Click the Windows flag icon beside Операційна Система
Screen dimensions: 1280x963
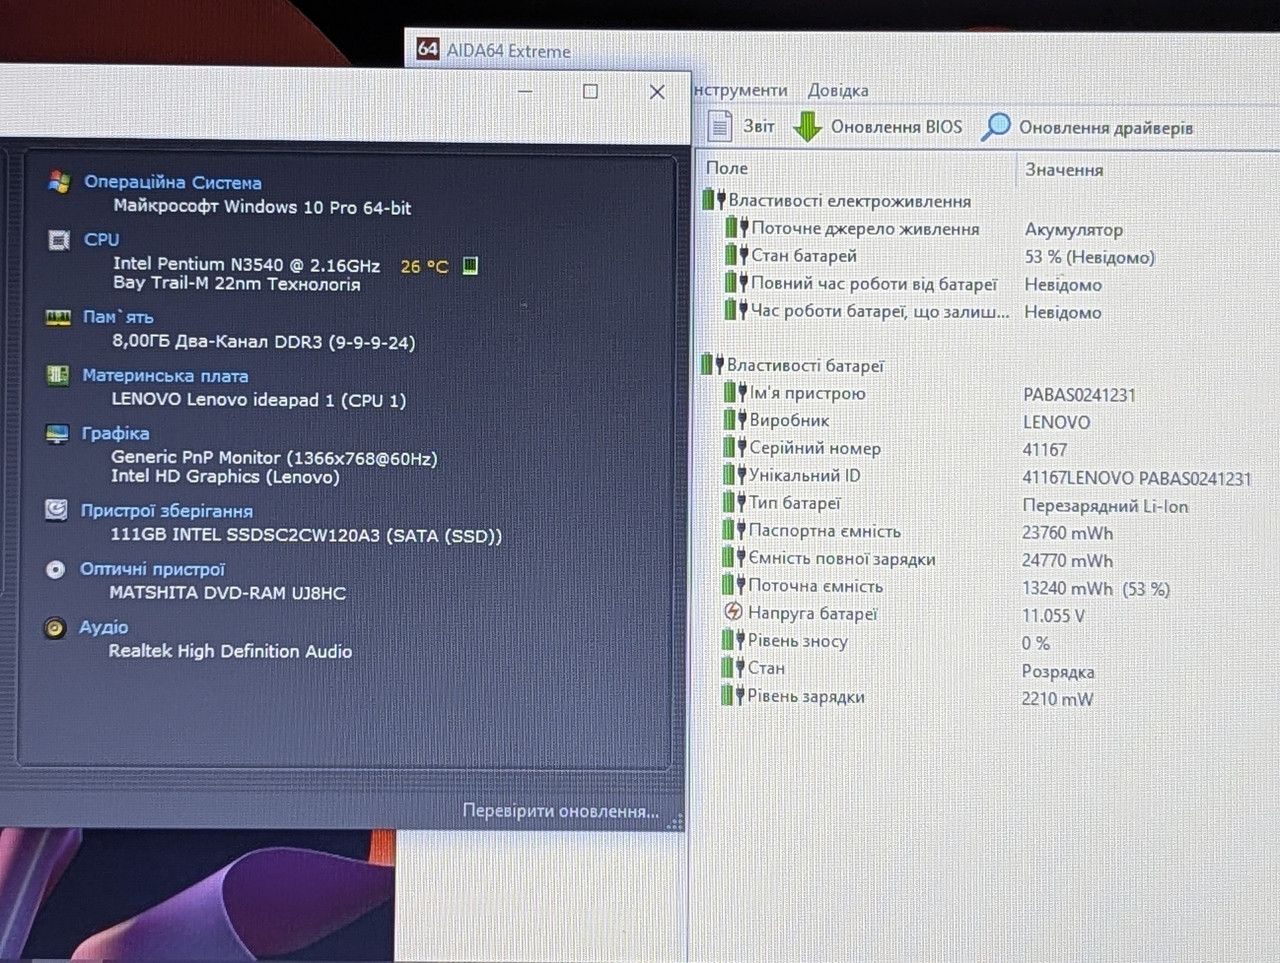pyautogui.click(x=59, y=182)
